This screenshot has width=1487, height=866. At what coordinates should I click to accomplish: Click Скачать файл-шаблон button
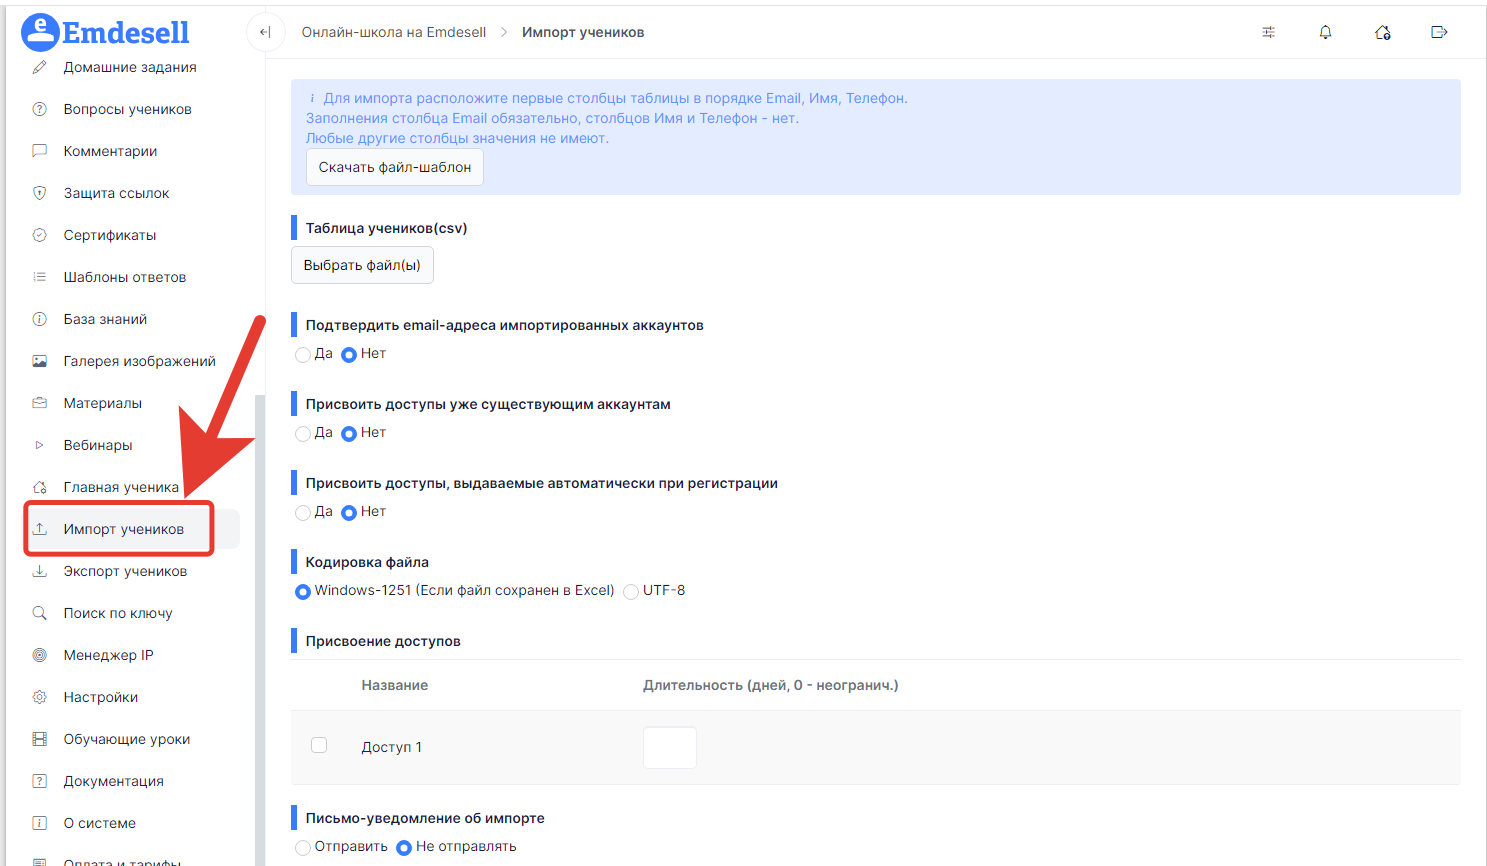[395, 167]
